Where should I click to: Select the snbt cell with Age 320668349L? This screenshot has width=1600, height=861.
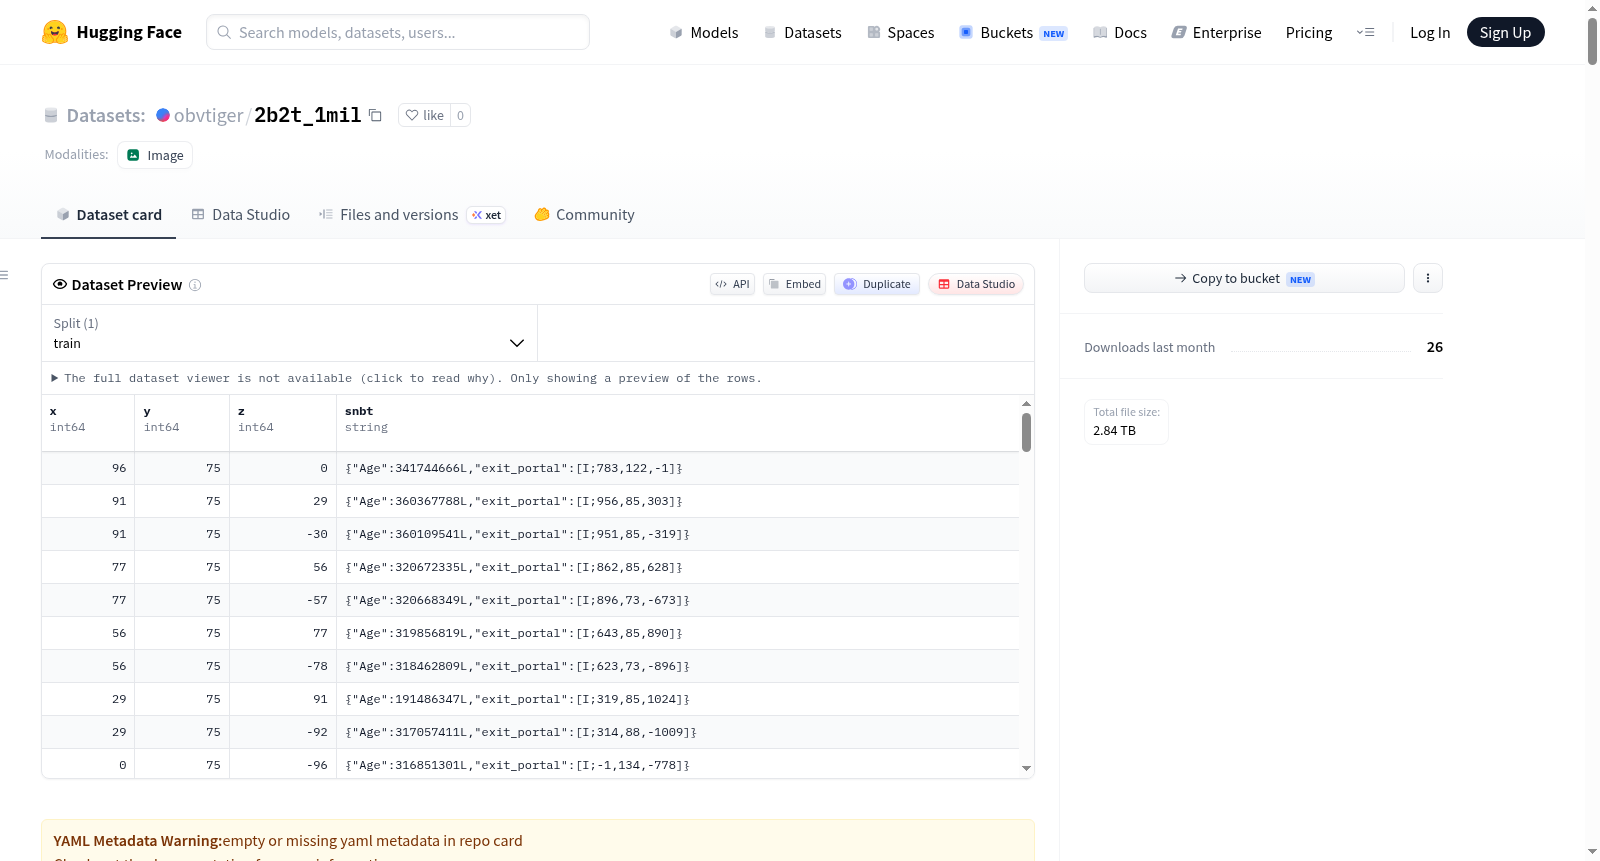[x=678, y=600]
